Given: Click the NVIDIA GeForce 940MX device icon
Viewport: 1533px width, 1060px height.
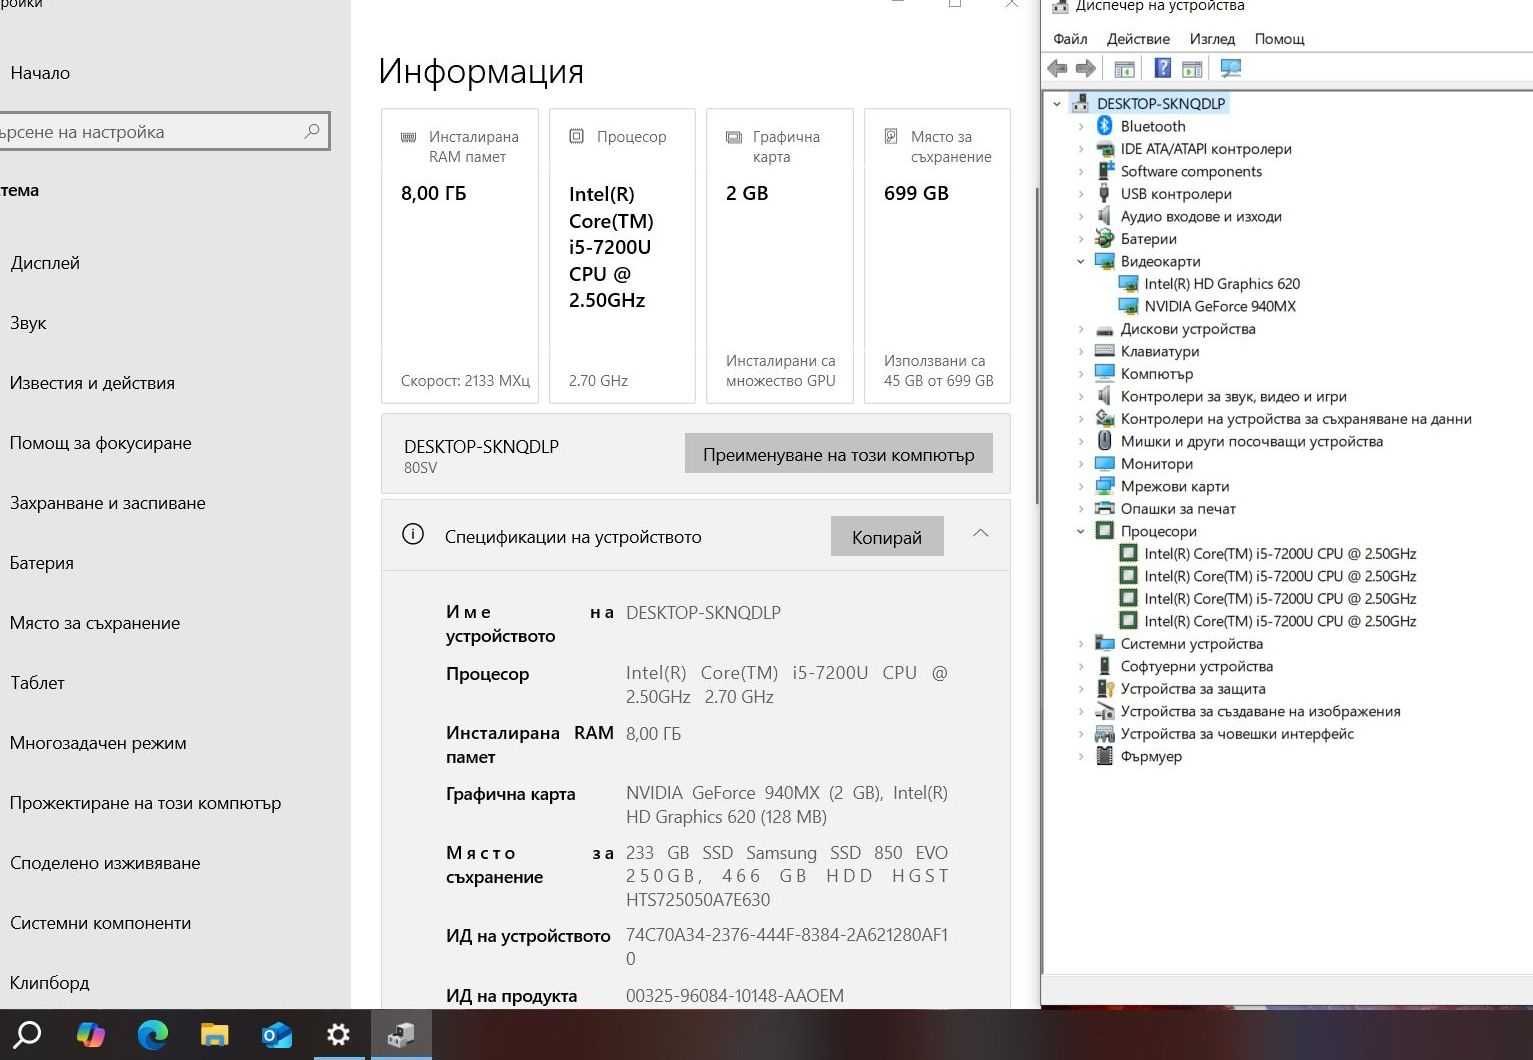Looking at the screenshot, I should 1128,306.
